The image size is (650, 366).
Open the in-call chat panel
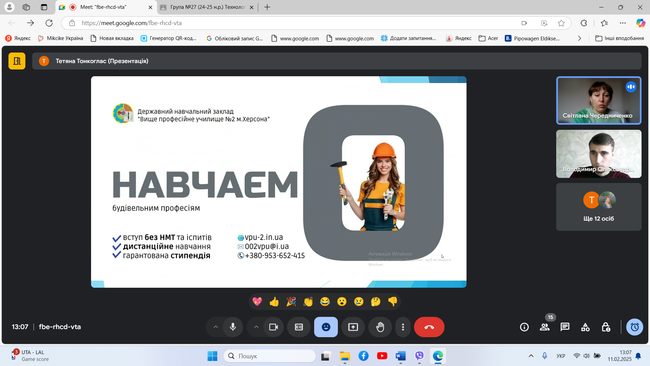[565, 327]
